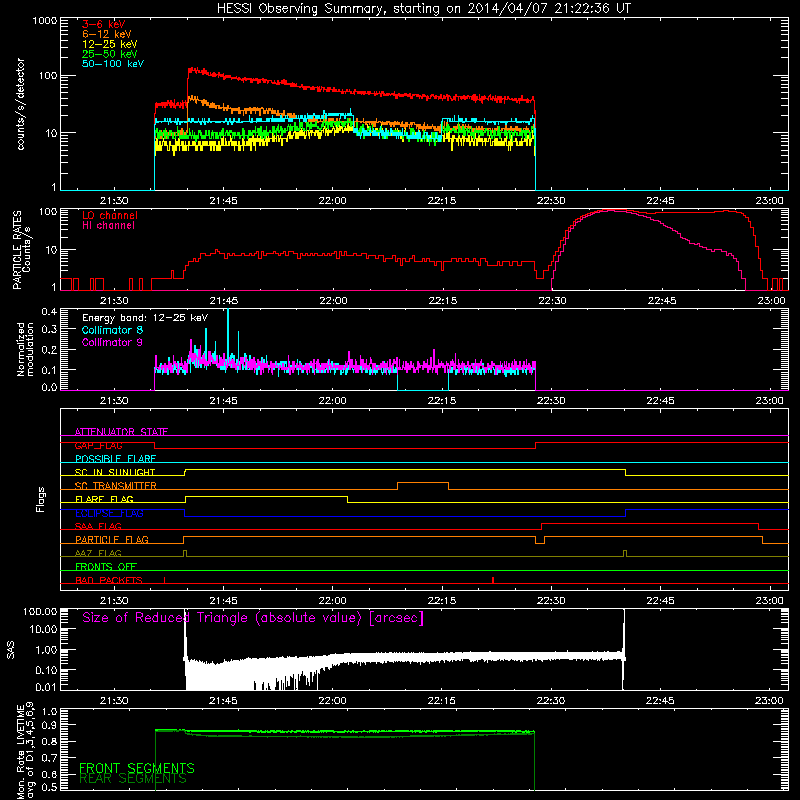800x800 pixels.
Task: Click the SAA_FLAG label
Action: point(98,526)
